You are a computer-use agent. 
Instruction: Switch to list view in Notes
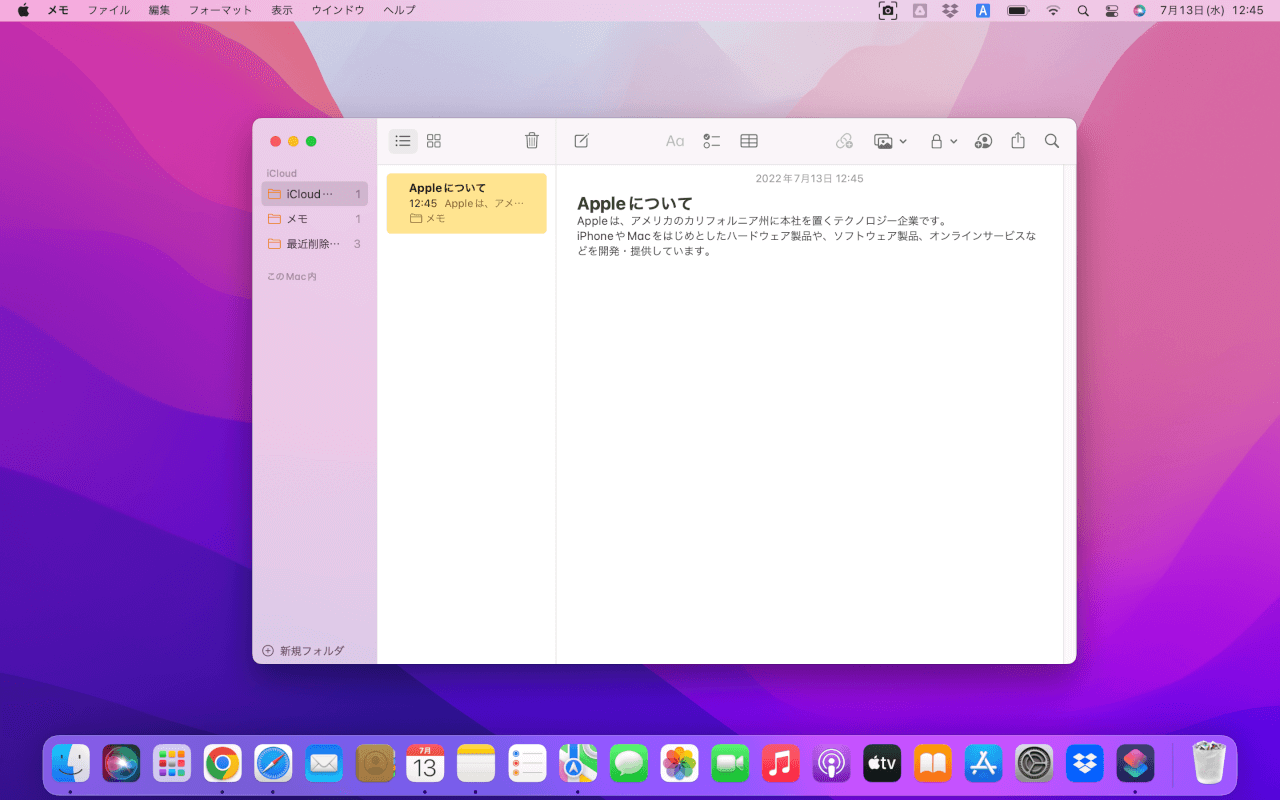tap(403, 141)
